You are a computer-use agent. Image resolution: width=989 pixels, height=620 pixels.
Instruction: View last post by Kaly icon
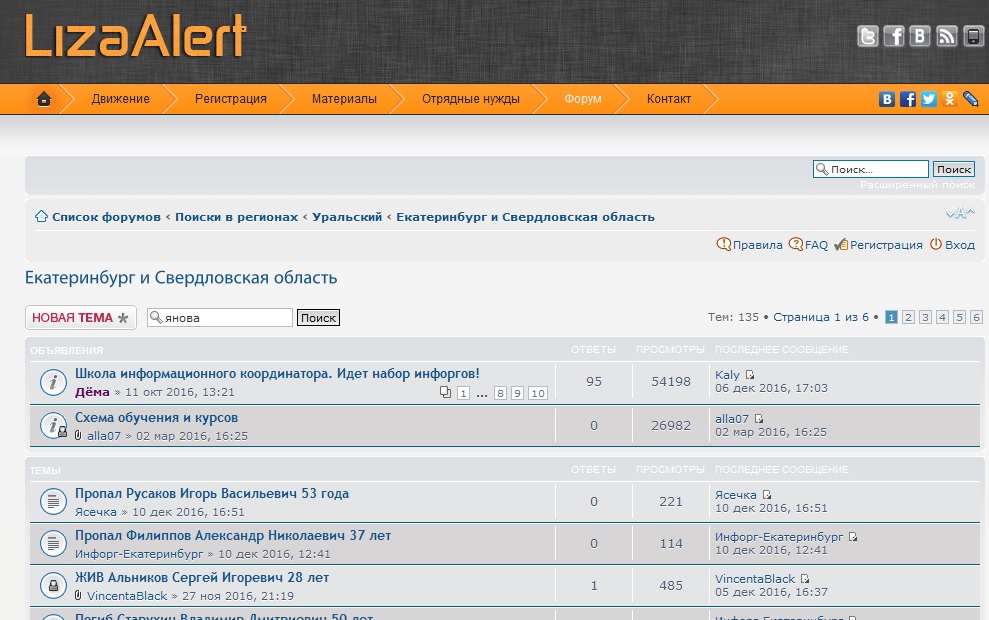(749, 375)
